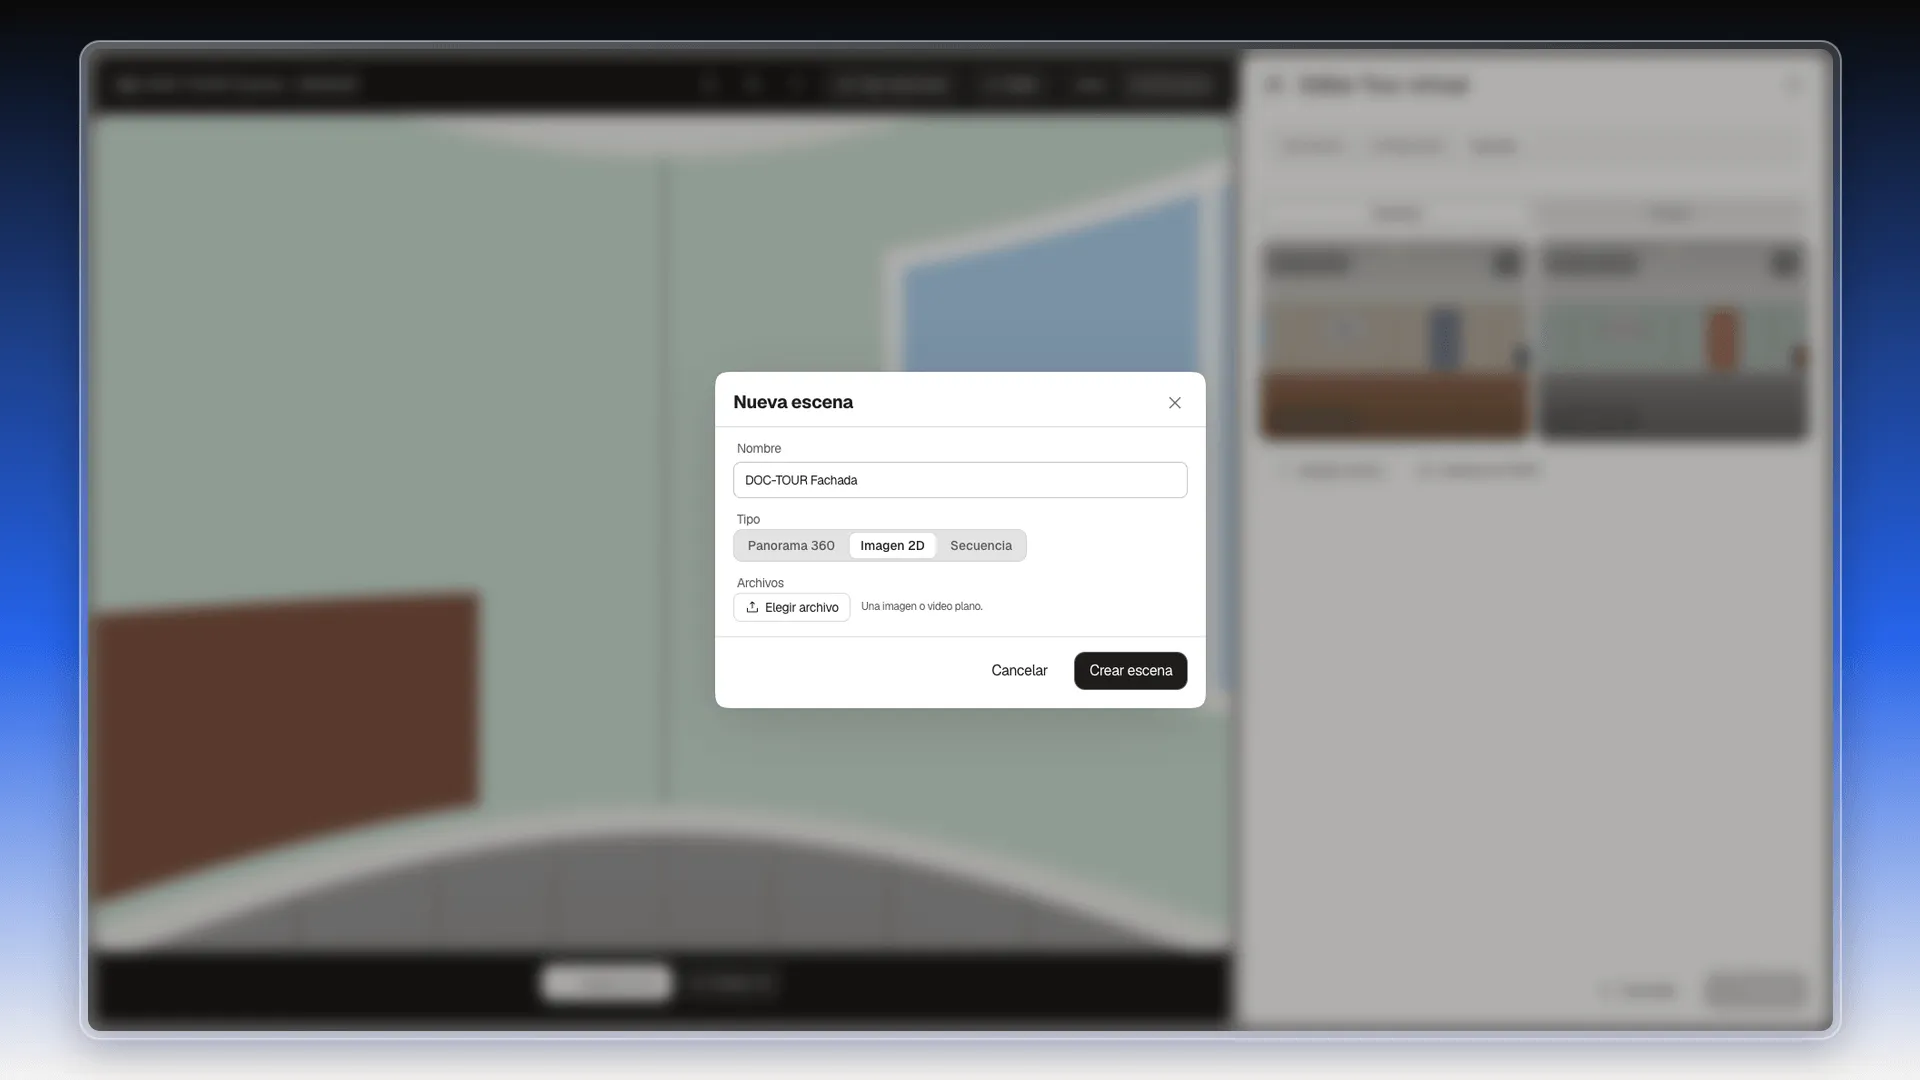Open the first tab in the side panel

click(1312, 146)
